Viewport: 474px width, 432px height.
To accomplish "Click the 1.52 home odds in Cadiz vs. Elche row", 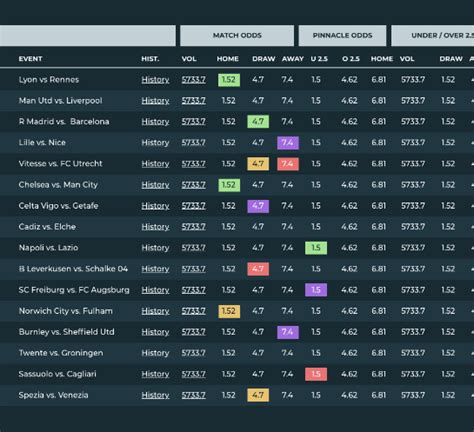I will coord(229,227).
